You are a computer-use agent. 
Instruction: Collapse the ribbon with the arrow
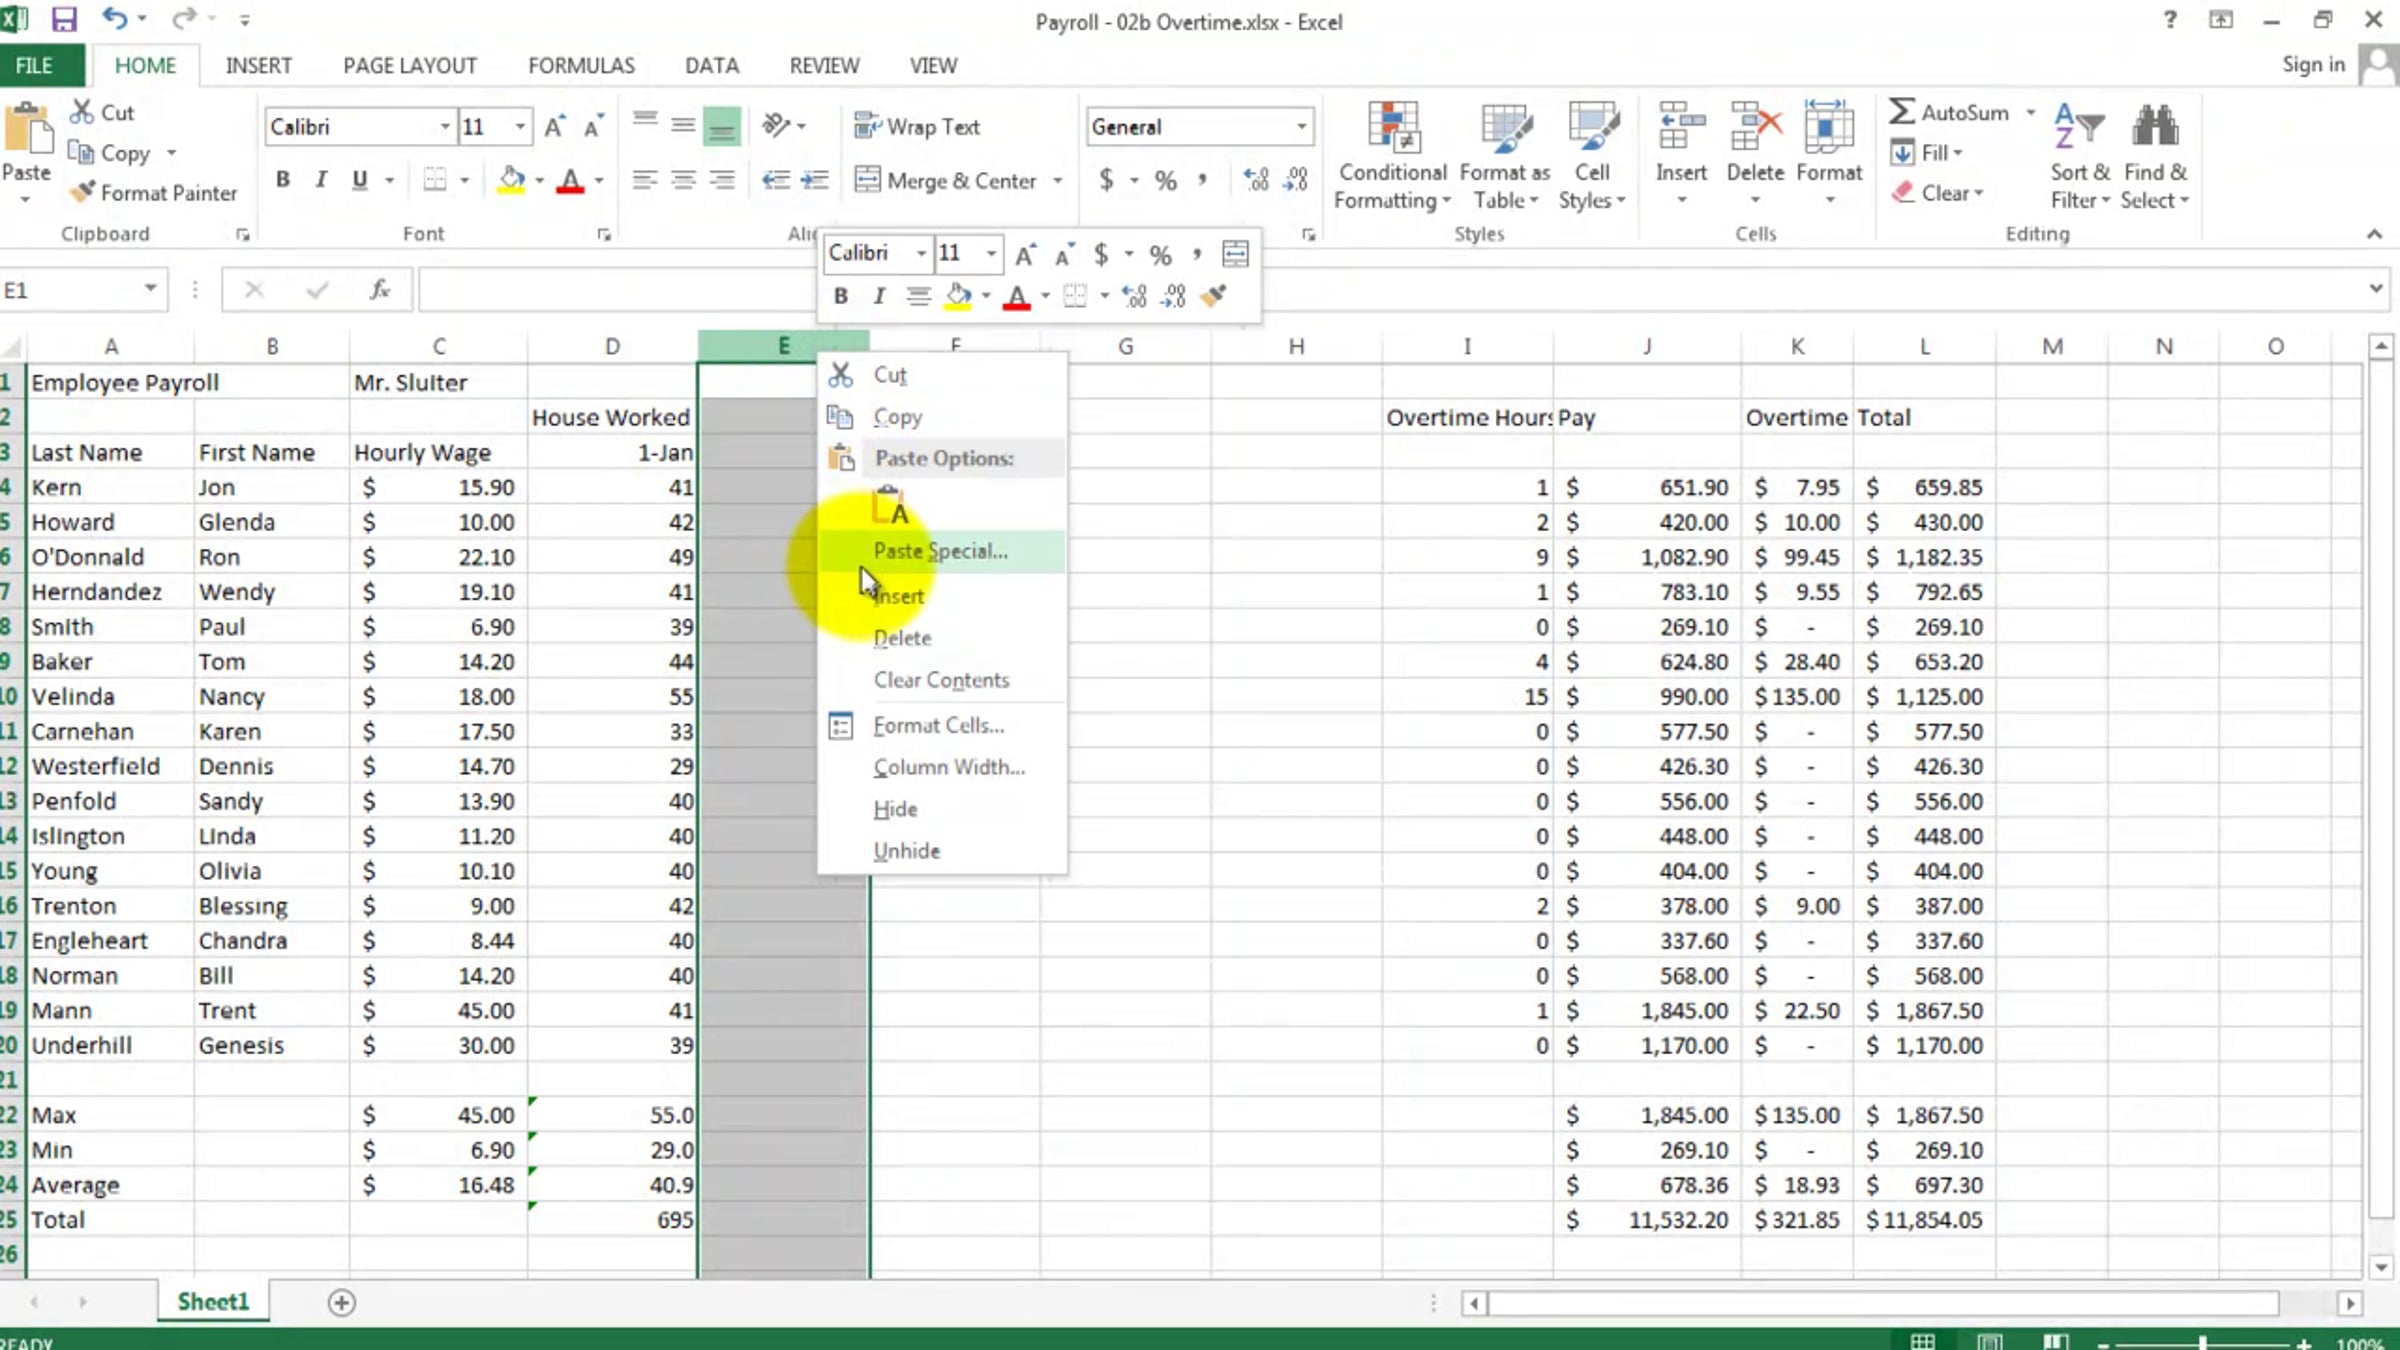coord(2374,234)
